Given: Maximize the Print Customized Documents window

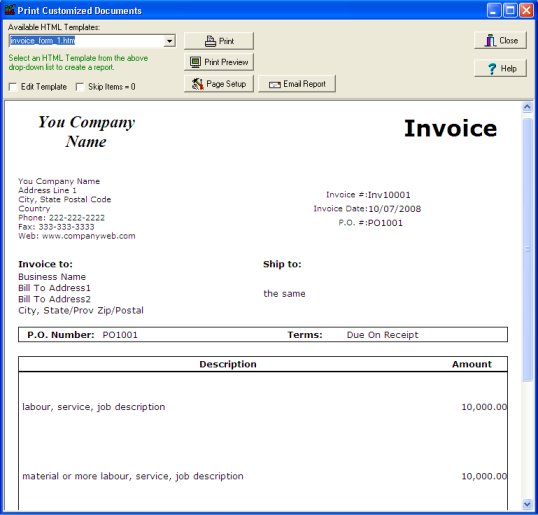Looking at the screenshot, I should click(510, 10).
